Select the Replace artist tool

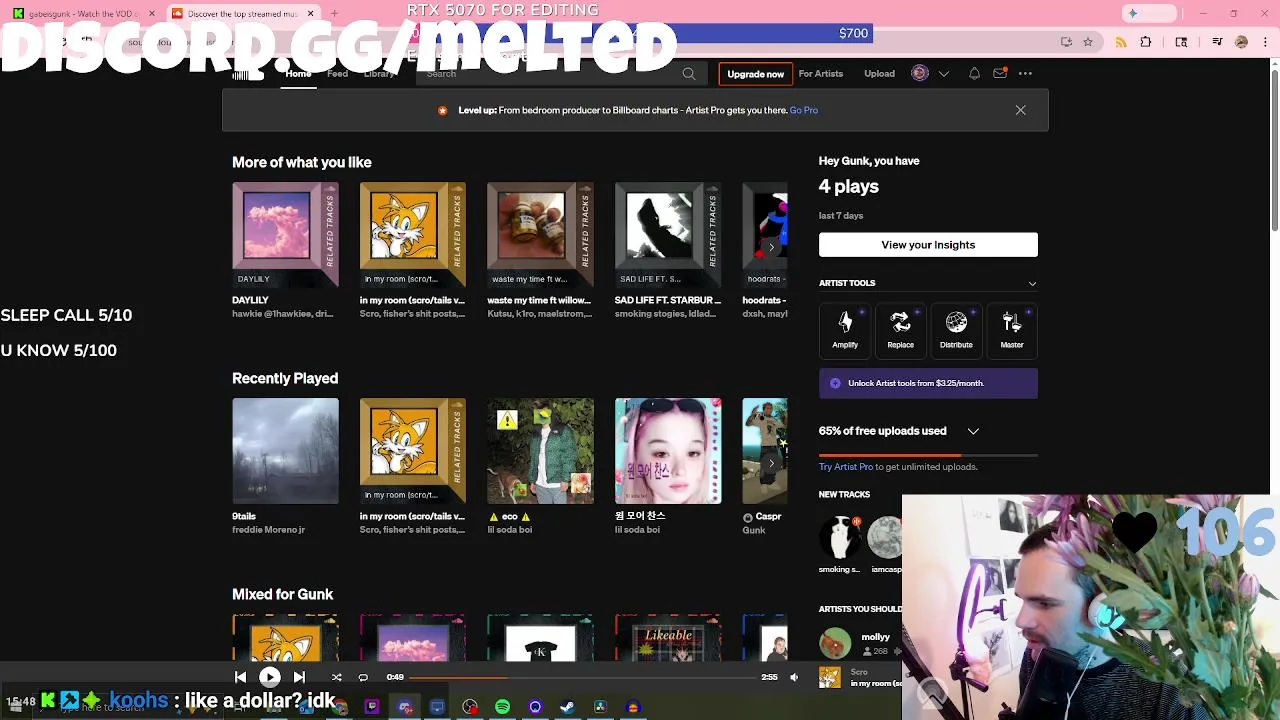(x=900, y=329)
